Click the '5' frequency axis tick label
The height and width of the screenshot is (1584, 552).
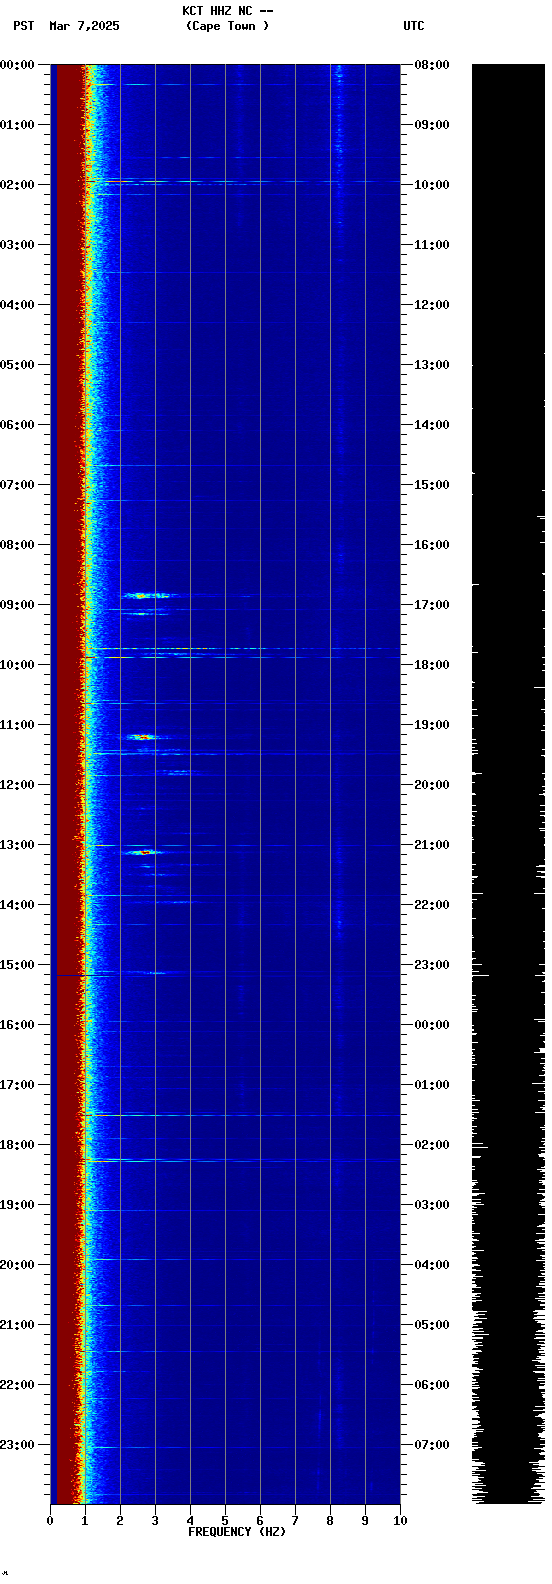point(225,1521)
